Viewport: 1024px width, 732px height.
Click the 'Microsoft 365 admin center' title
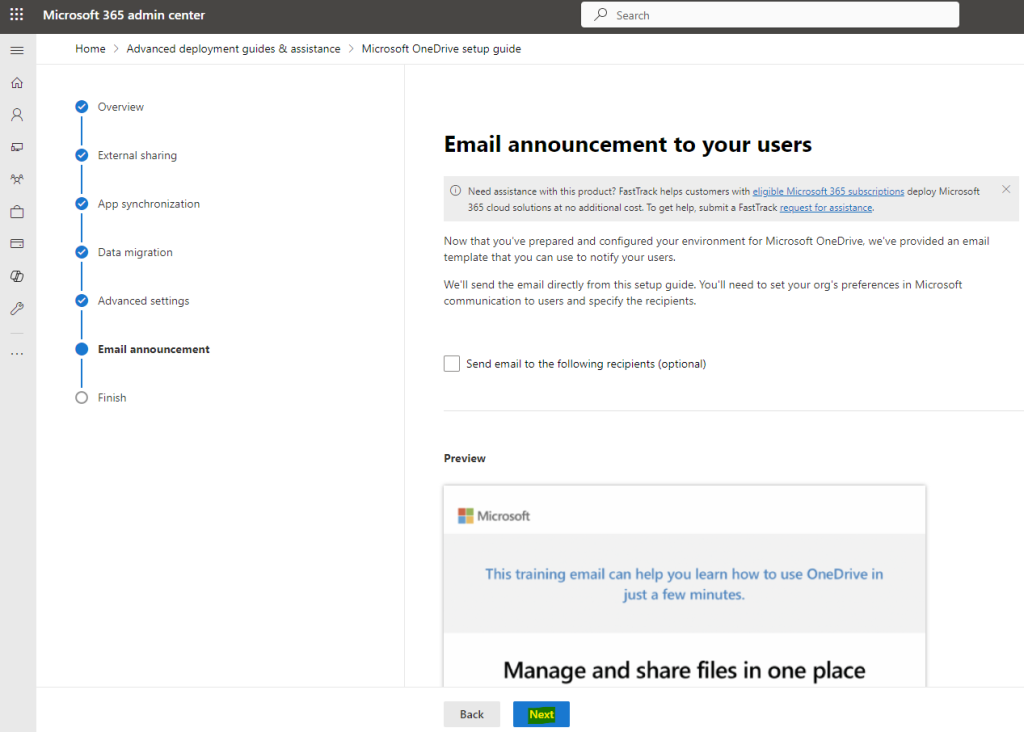[x=124, y=14]
